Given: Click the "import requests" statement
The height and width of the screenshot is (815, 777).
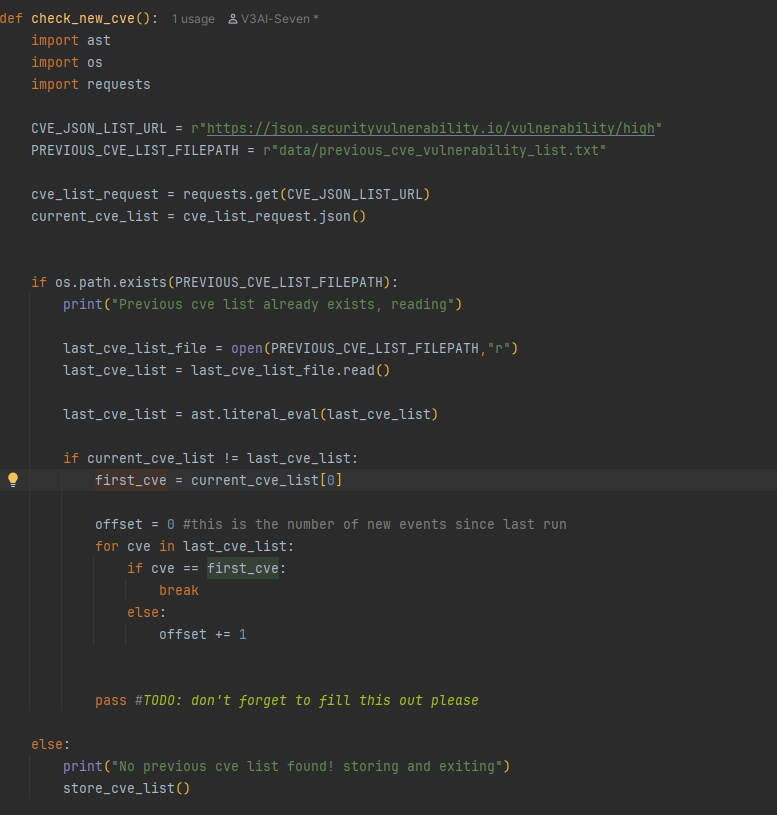Looking at the screenshot, I should [x=90, y=84].
